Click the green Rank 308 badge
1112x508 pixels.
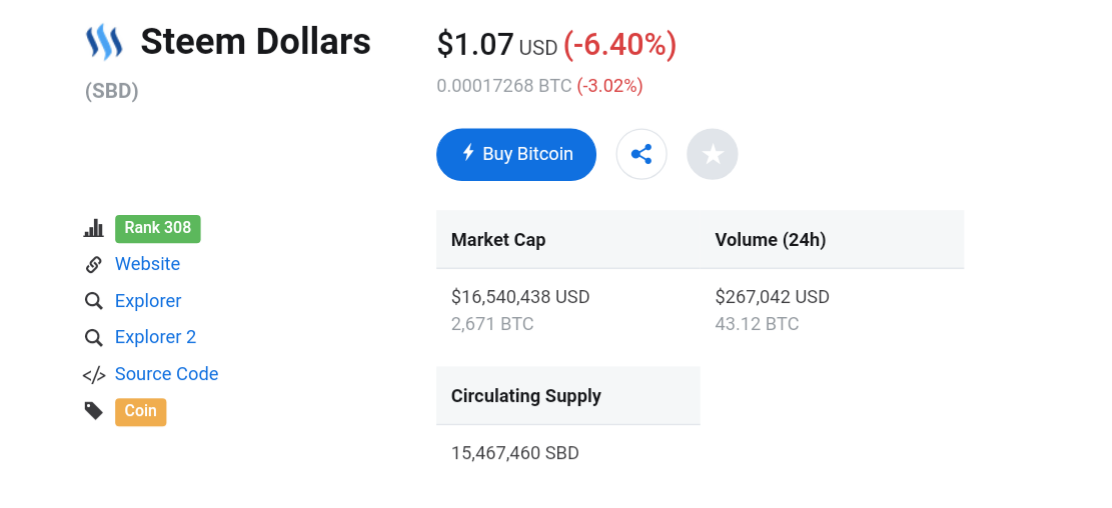(x=158, y=228)
